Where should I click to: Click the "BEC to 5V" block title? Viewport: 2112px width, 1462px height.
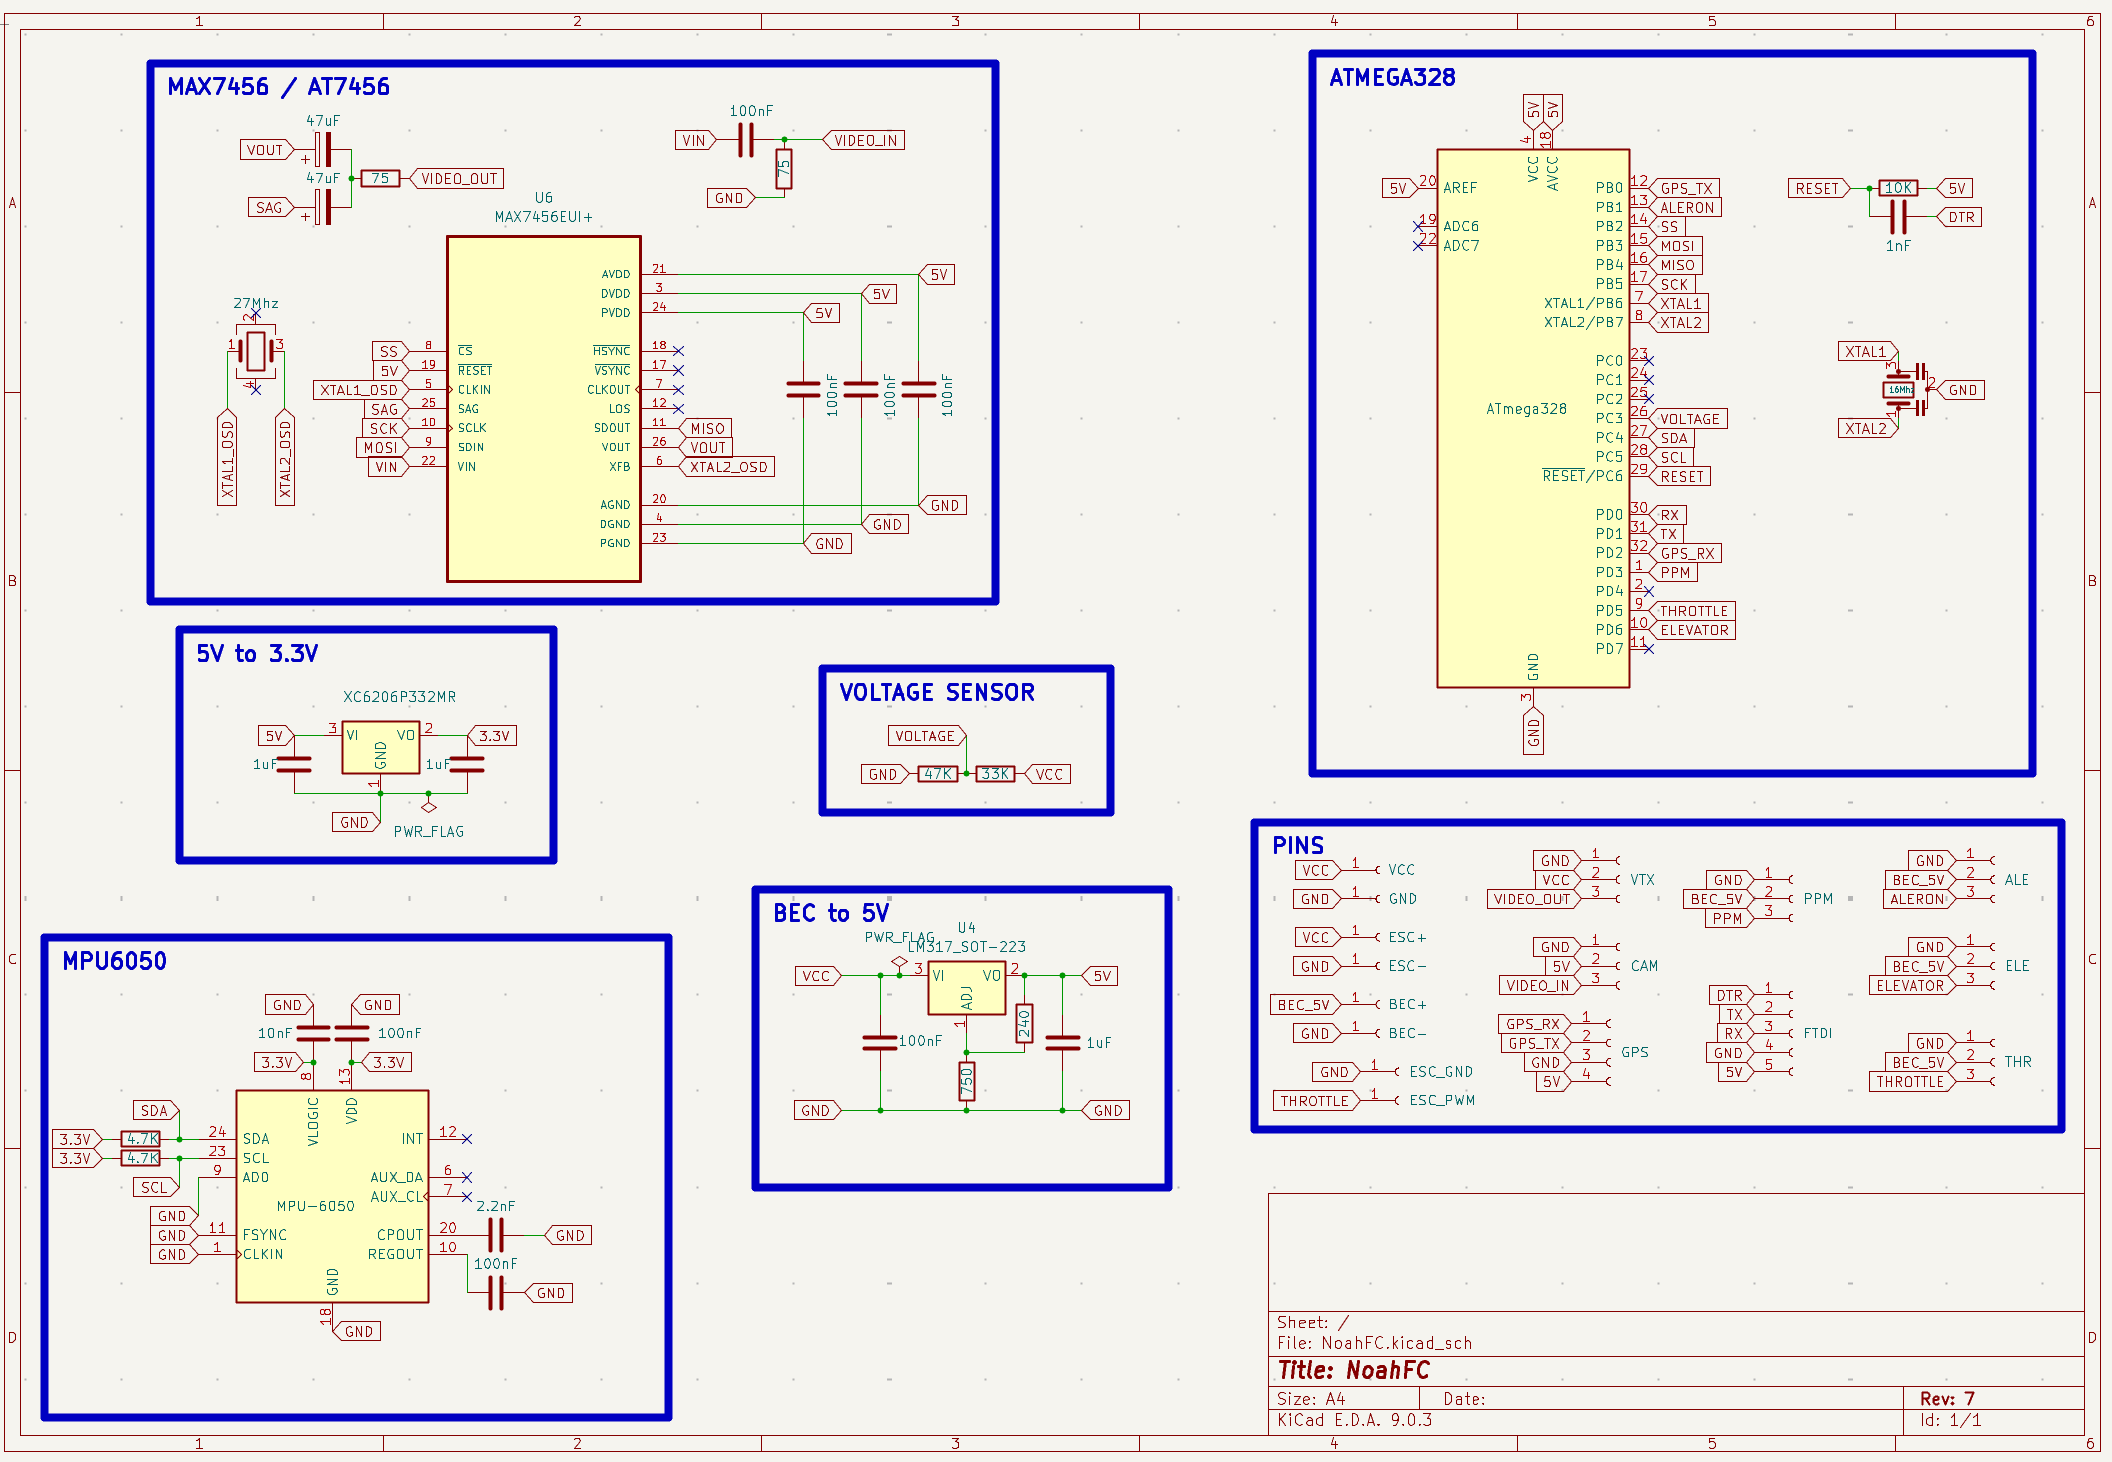831,913
